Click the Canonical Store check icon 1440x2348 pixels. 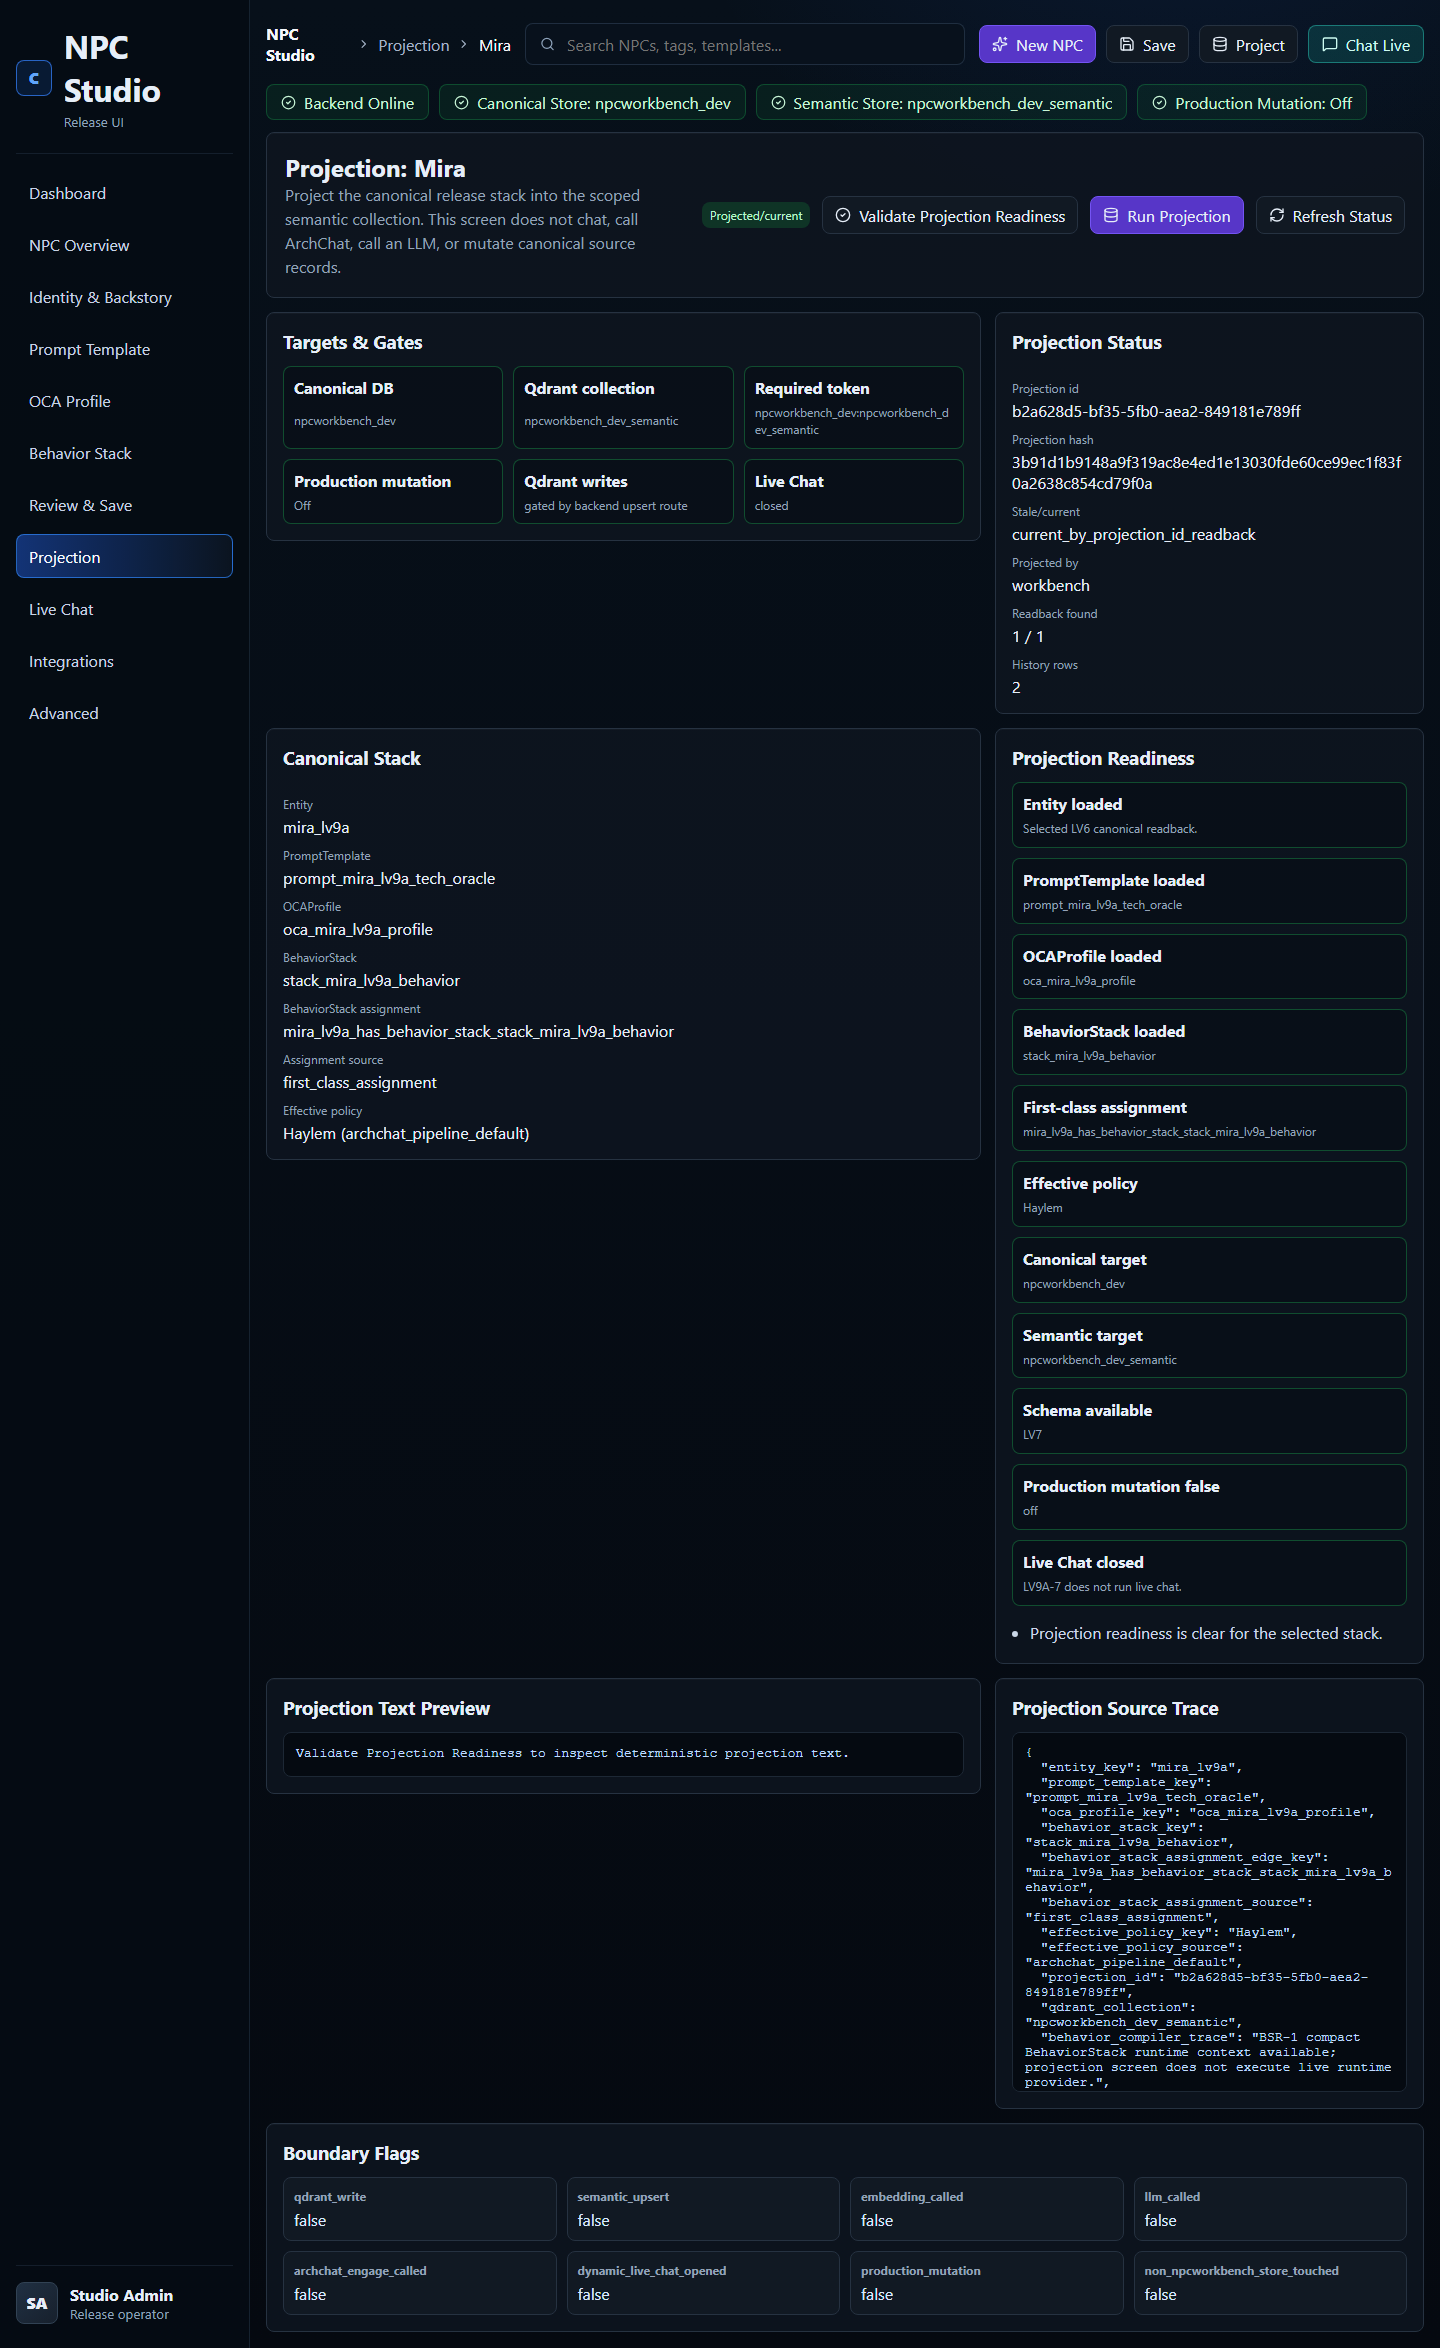click(x=461, y=103)
